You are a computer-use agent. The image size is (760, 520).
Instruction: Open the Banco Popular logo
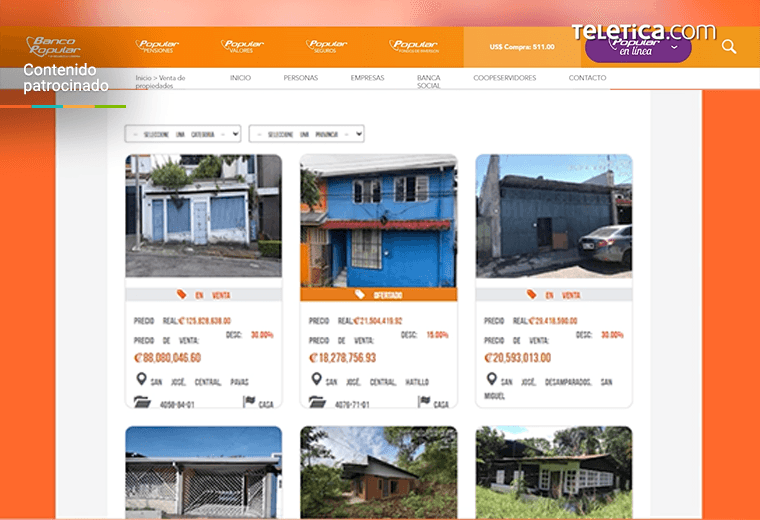coord(53,47)
